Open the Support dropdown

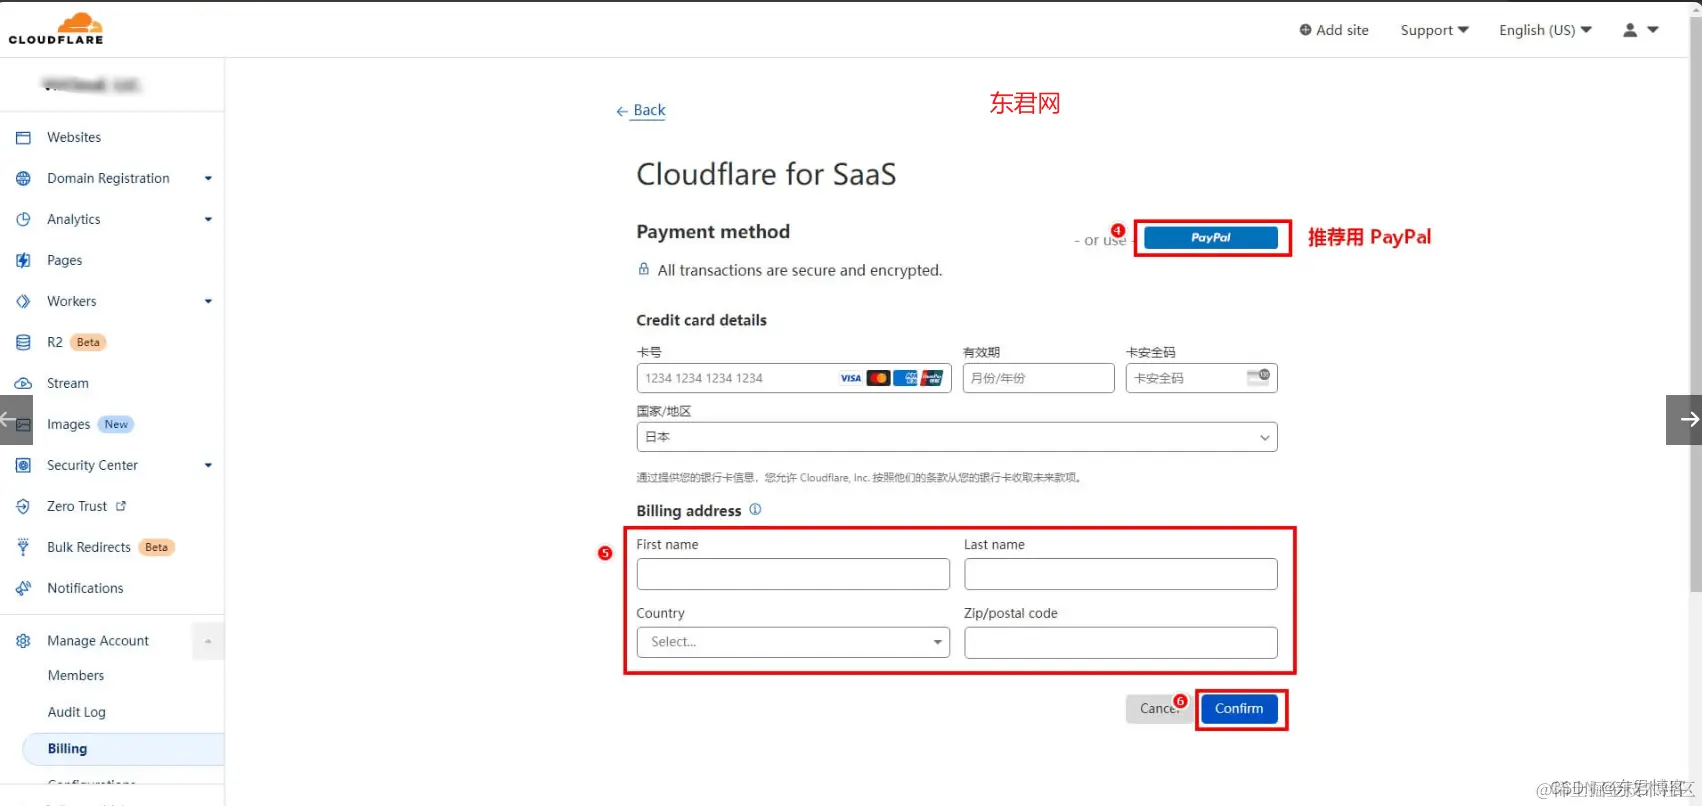pos(1434,30)
